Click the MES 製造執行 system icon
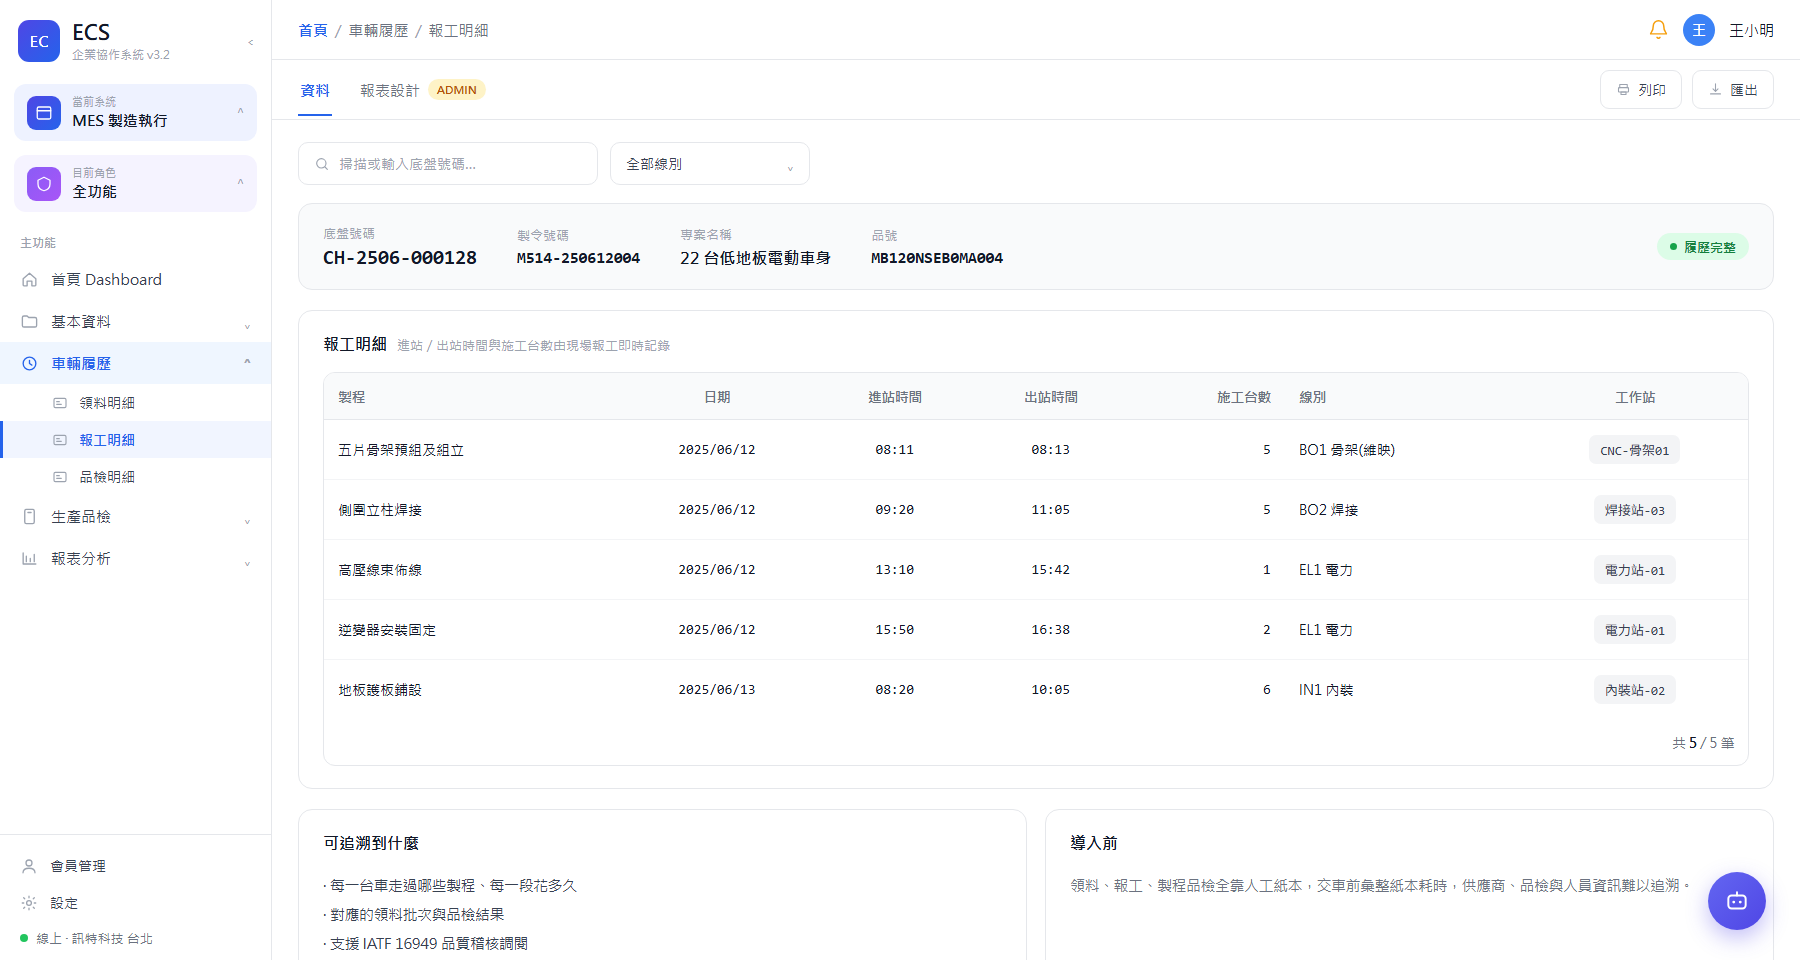Viewport: 1800px width, 960px height. (44, 113)
